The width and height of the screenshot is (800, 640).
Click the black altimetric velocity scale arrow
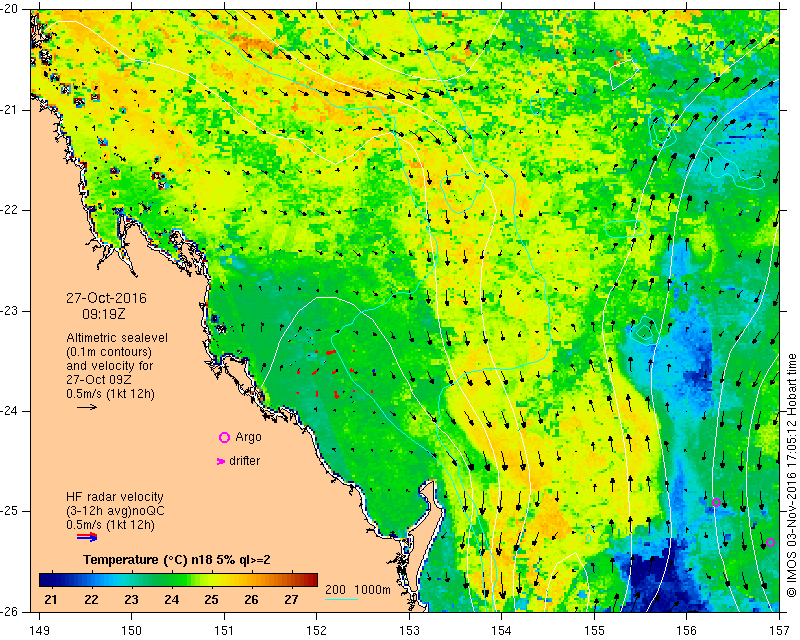(x=87, y=407)
